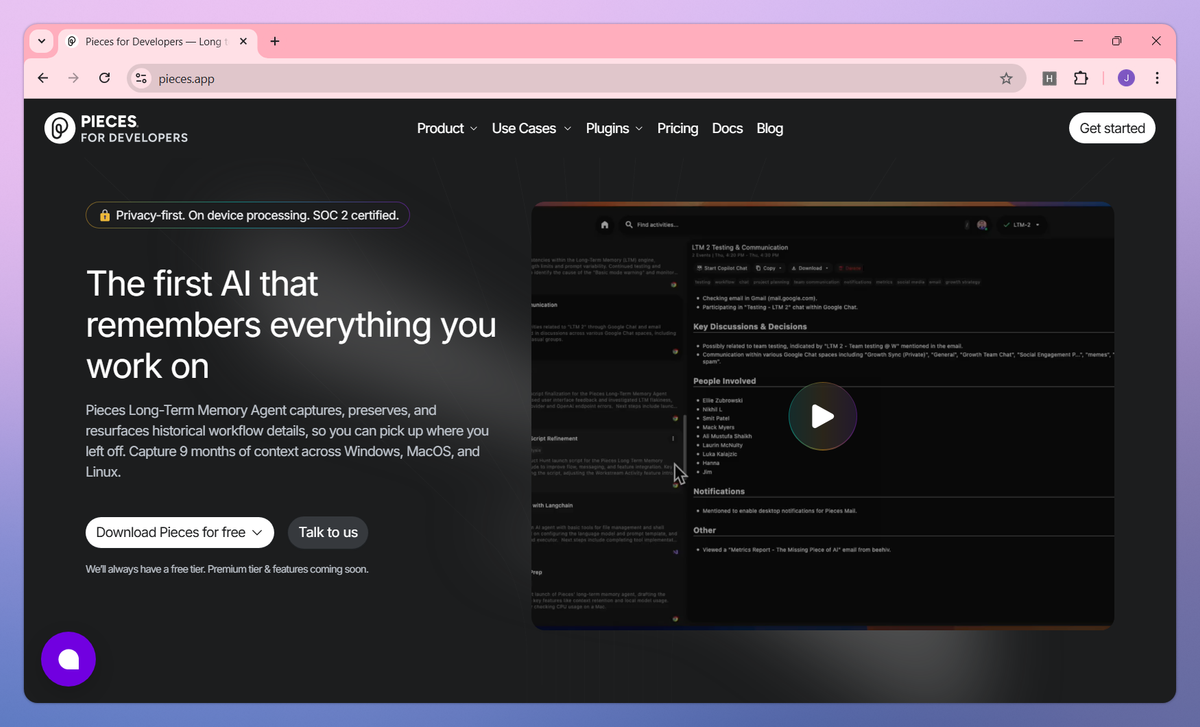This screenshot has width=1200, height=727.
Task: Click "Key Discussions & Decisions" heading in preview
Action: click(750, 326)
